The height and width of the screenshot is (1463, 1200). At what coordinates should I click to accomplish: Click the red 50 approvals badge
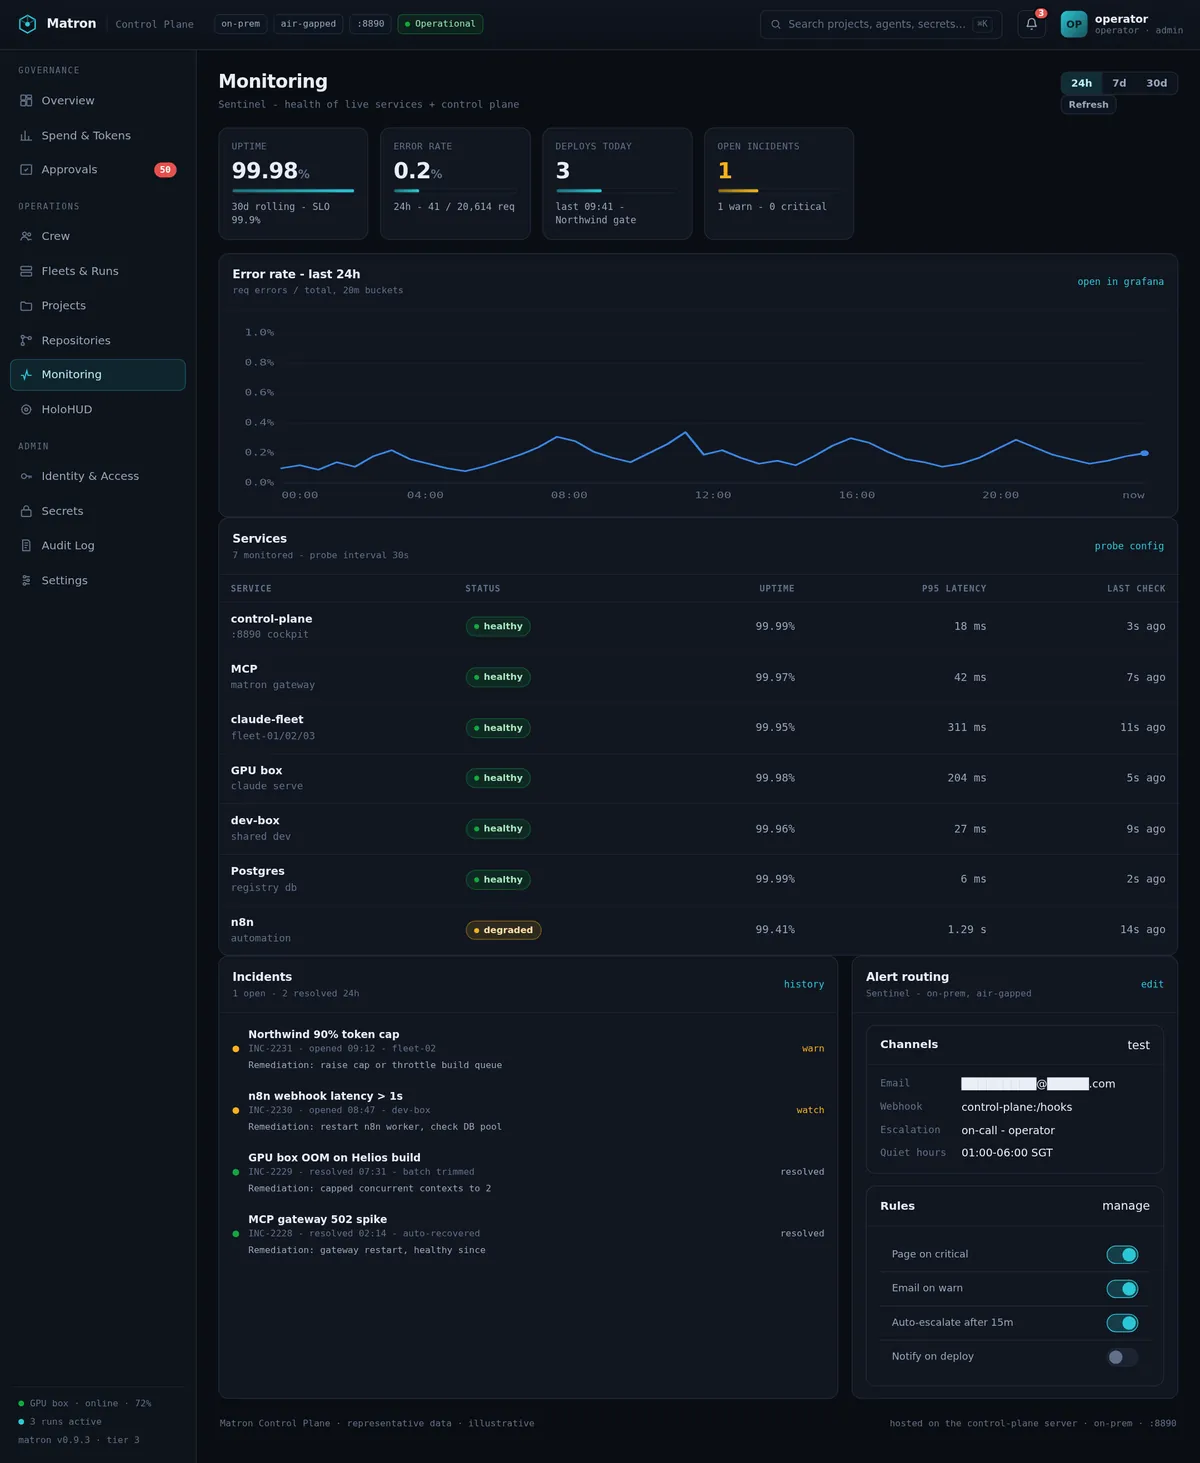pyautogui.click(x=165, y=170)
